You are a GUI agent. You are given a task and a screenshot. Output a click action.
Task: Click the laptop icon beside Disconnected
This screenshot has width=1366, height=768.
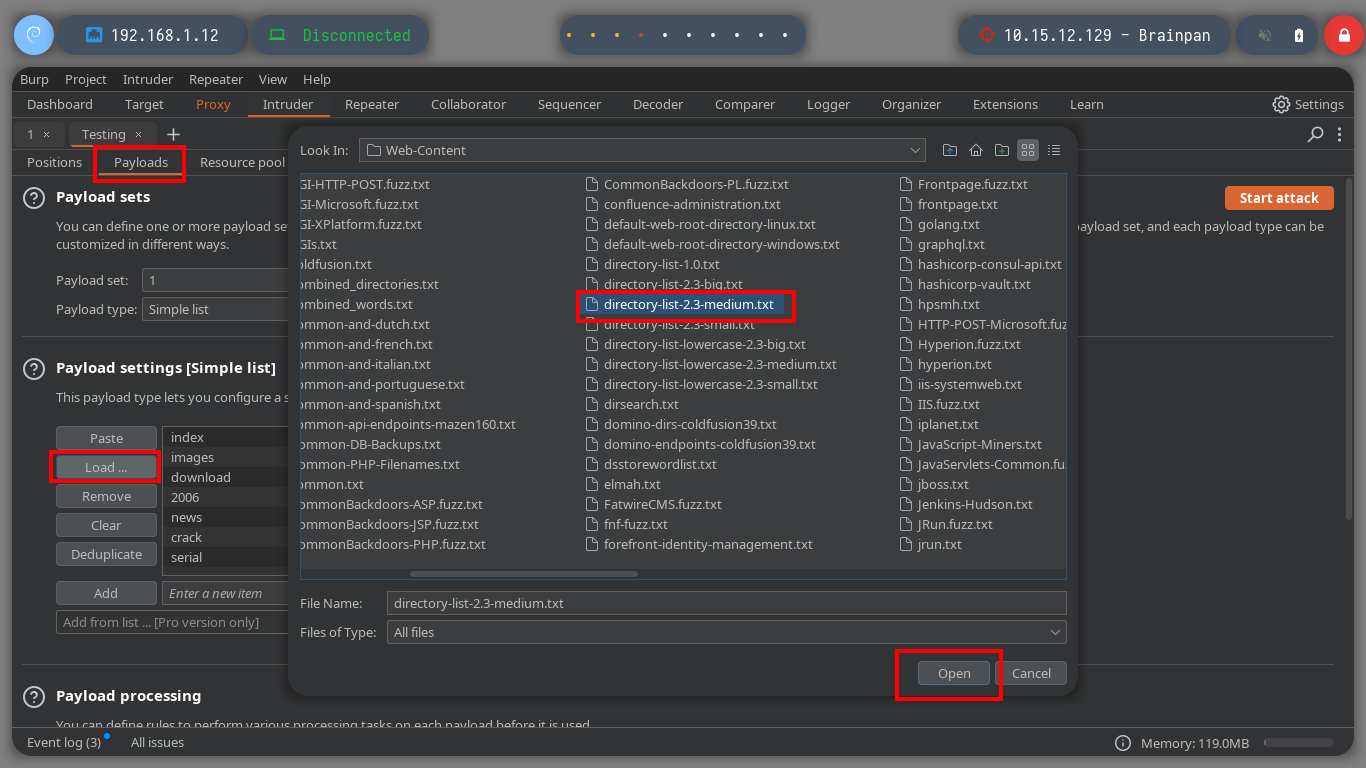(278, 35)
